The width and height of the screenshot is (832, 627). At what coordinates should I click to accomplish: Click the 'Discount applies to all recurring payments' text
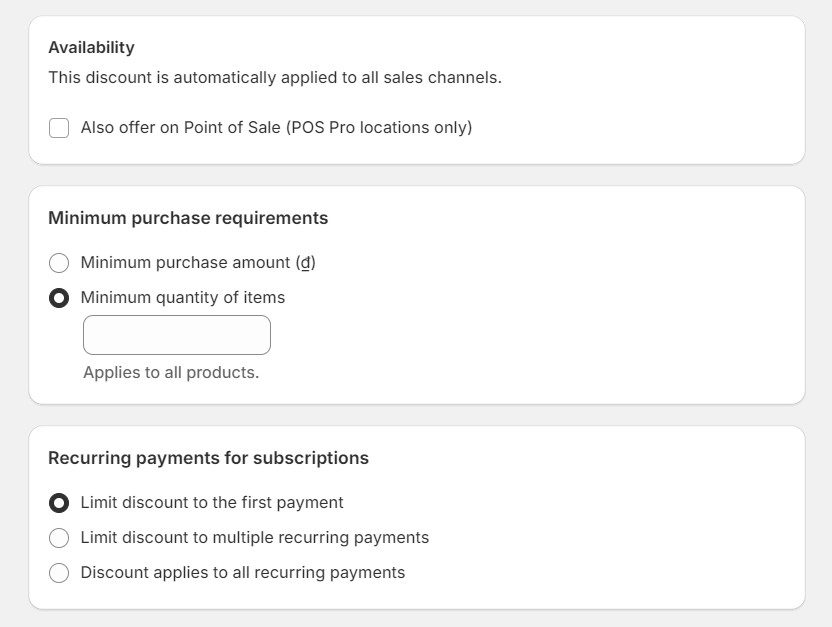(x=242, y=573)
